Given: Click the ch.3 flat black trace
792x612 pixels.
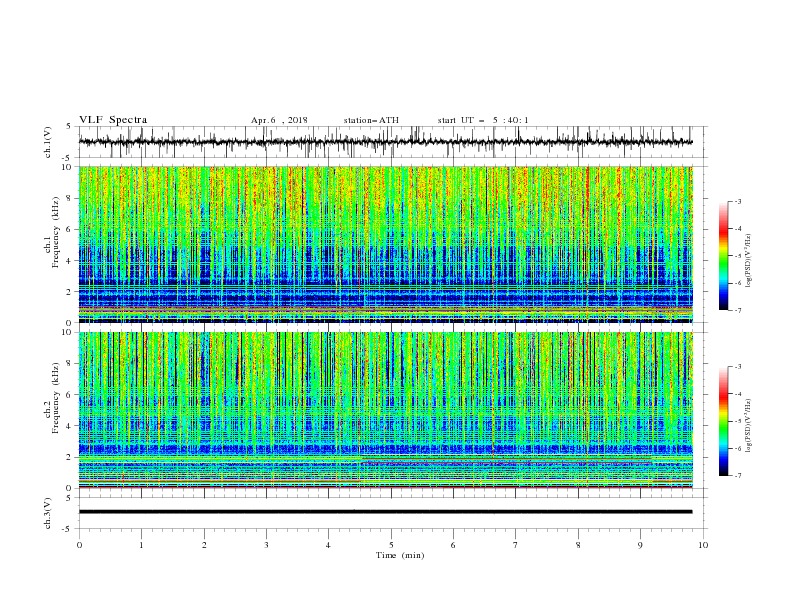Looking at the screenshot, I should (385, 512).
